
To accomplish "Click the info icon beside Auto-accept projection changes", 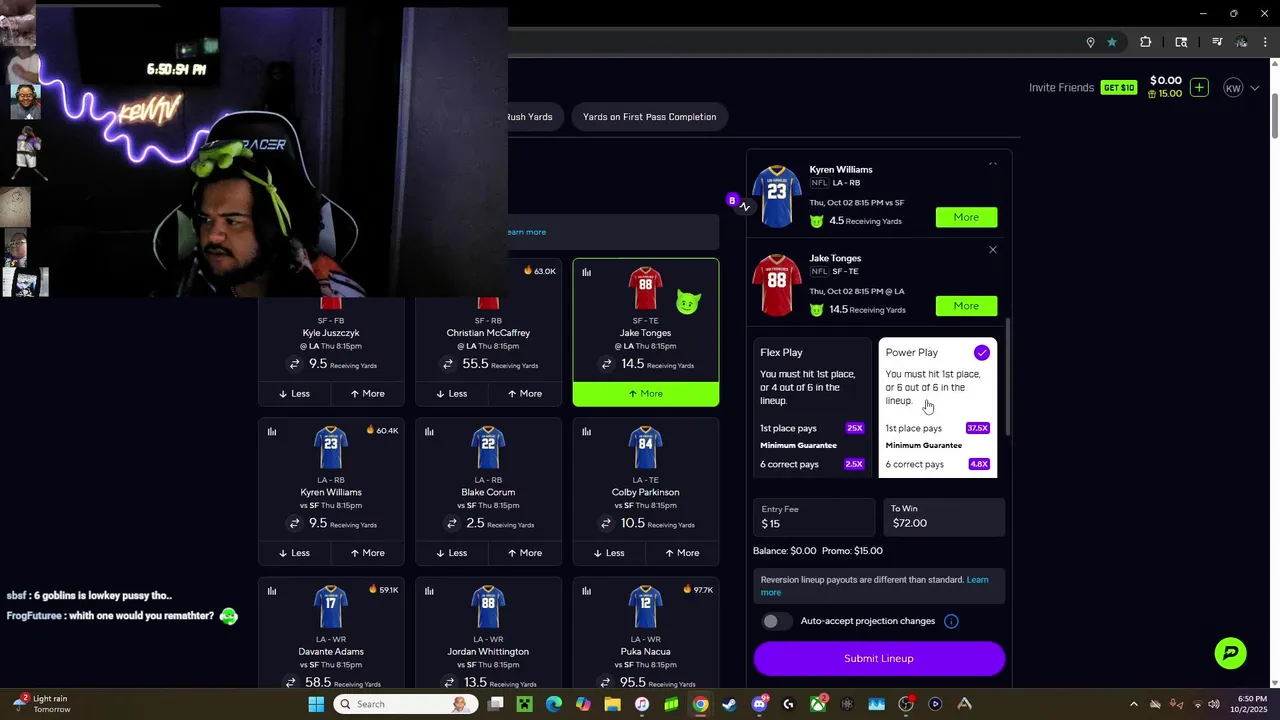I will click(951, 621).
